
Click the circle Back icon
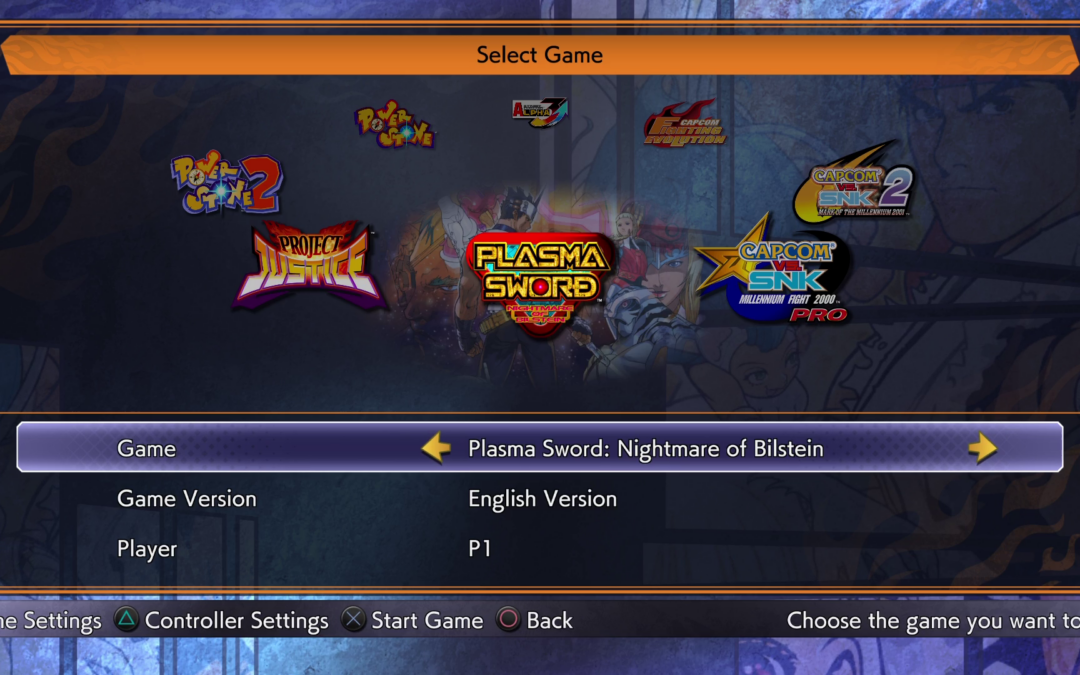(x=508, y=620)
